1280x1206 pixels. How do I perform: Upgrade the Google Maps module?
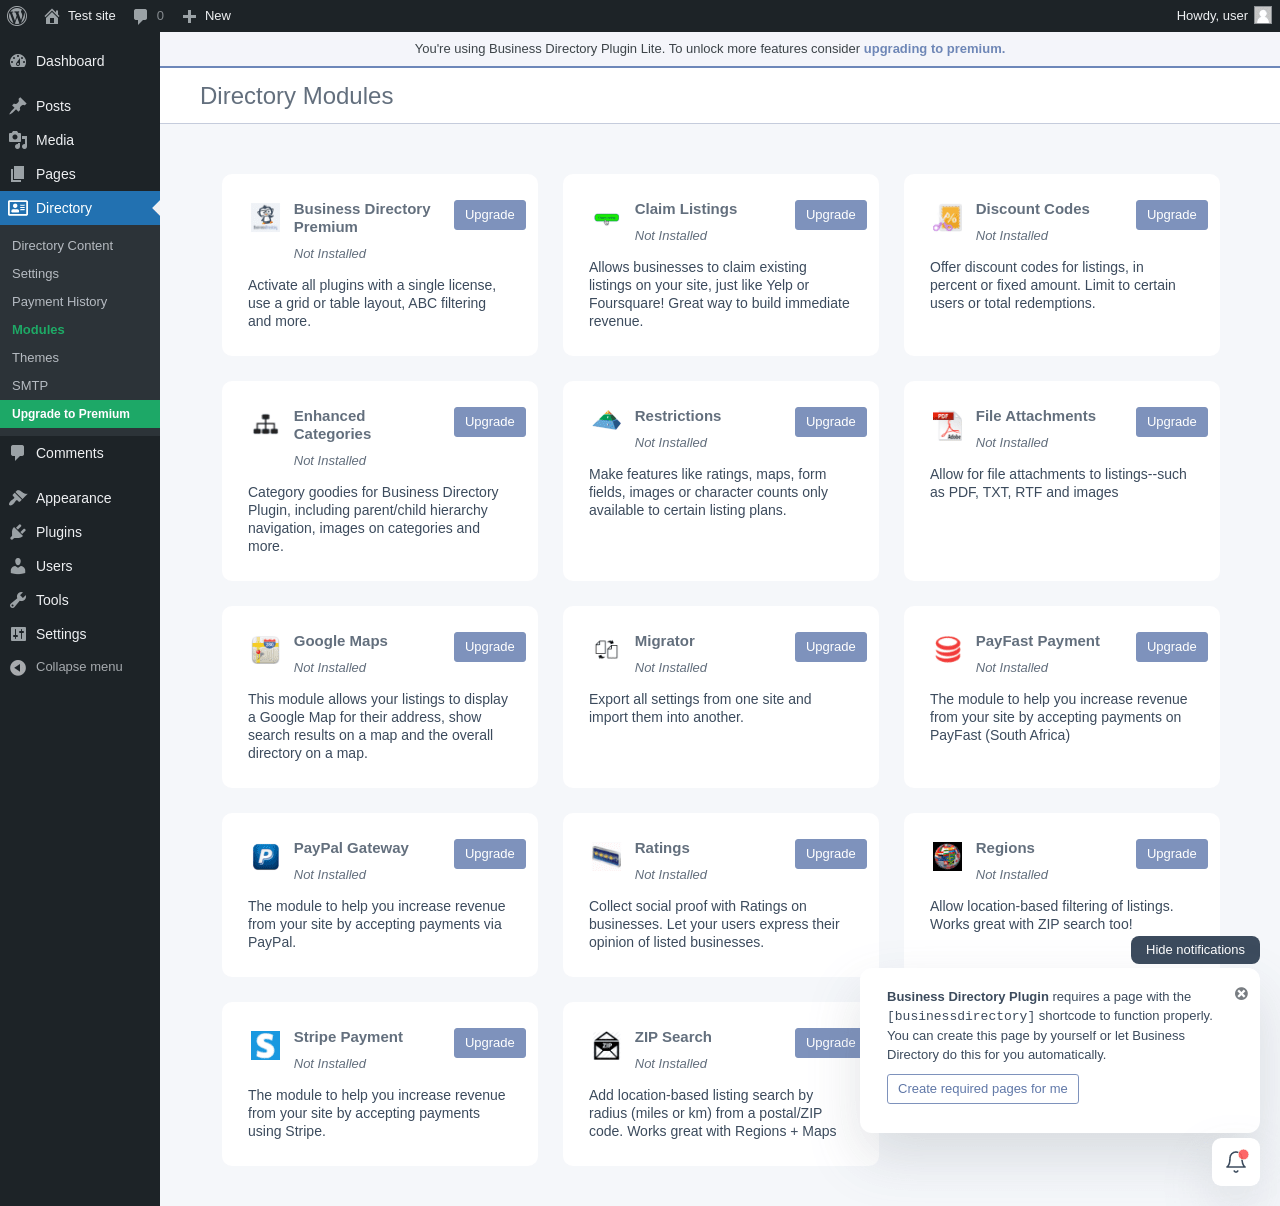click(x=490, y=647)
